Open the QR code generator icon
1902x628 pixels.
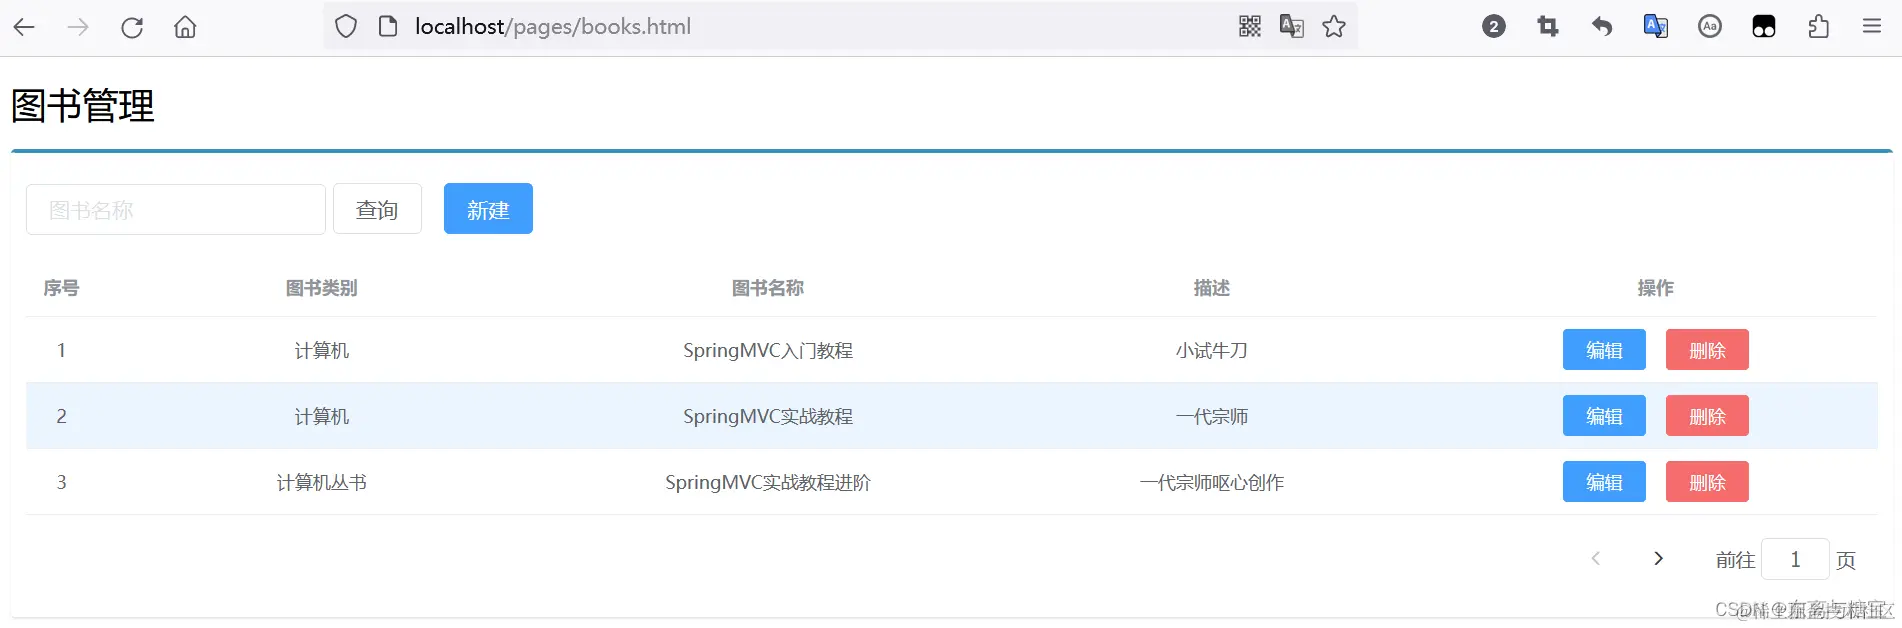(x=1250, y=27)
